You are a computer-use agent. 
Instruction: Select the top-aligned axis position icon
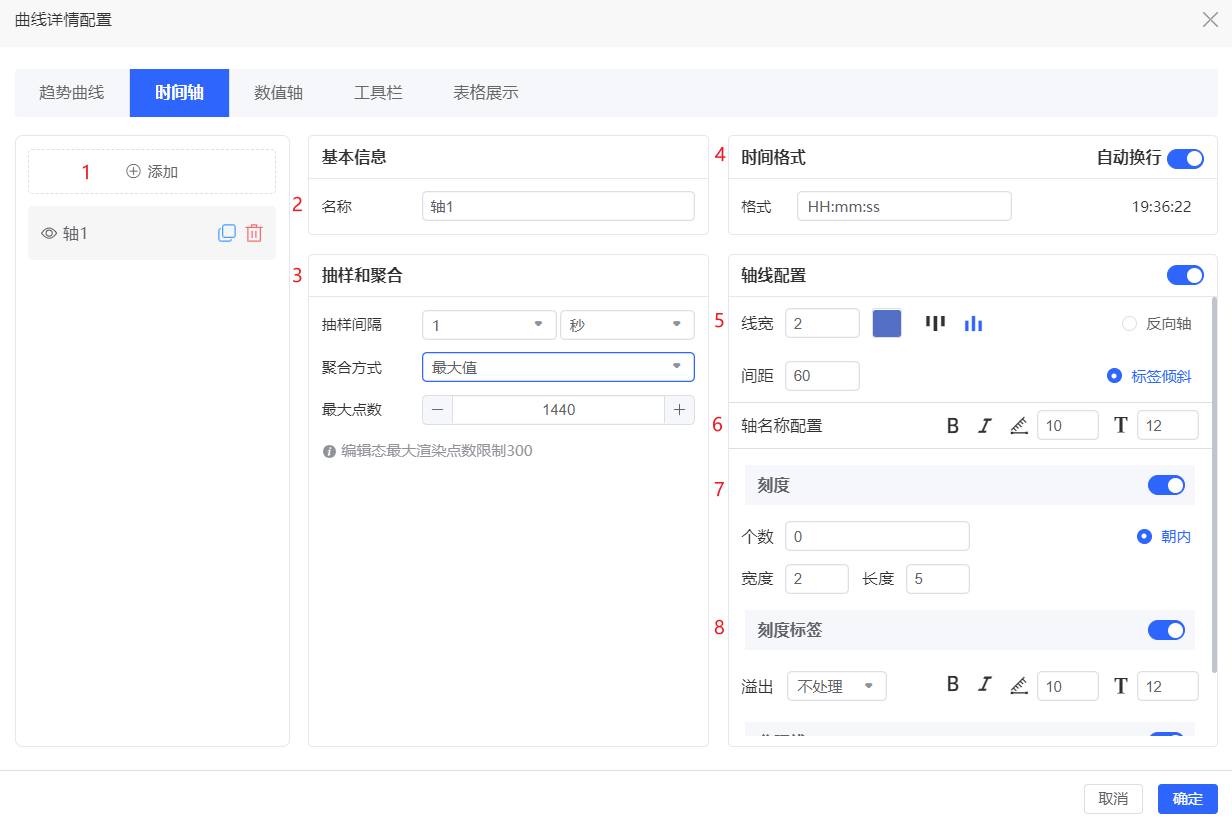pos(935,323)
